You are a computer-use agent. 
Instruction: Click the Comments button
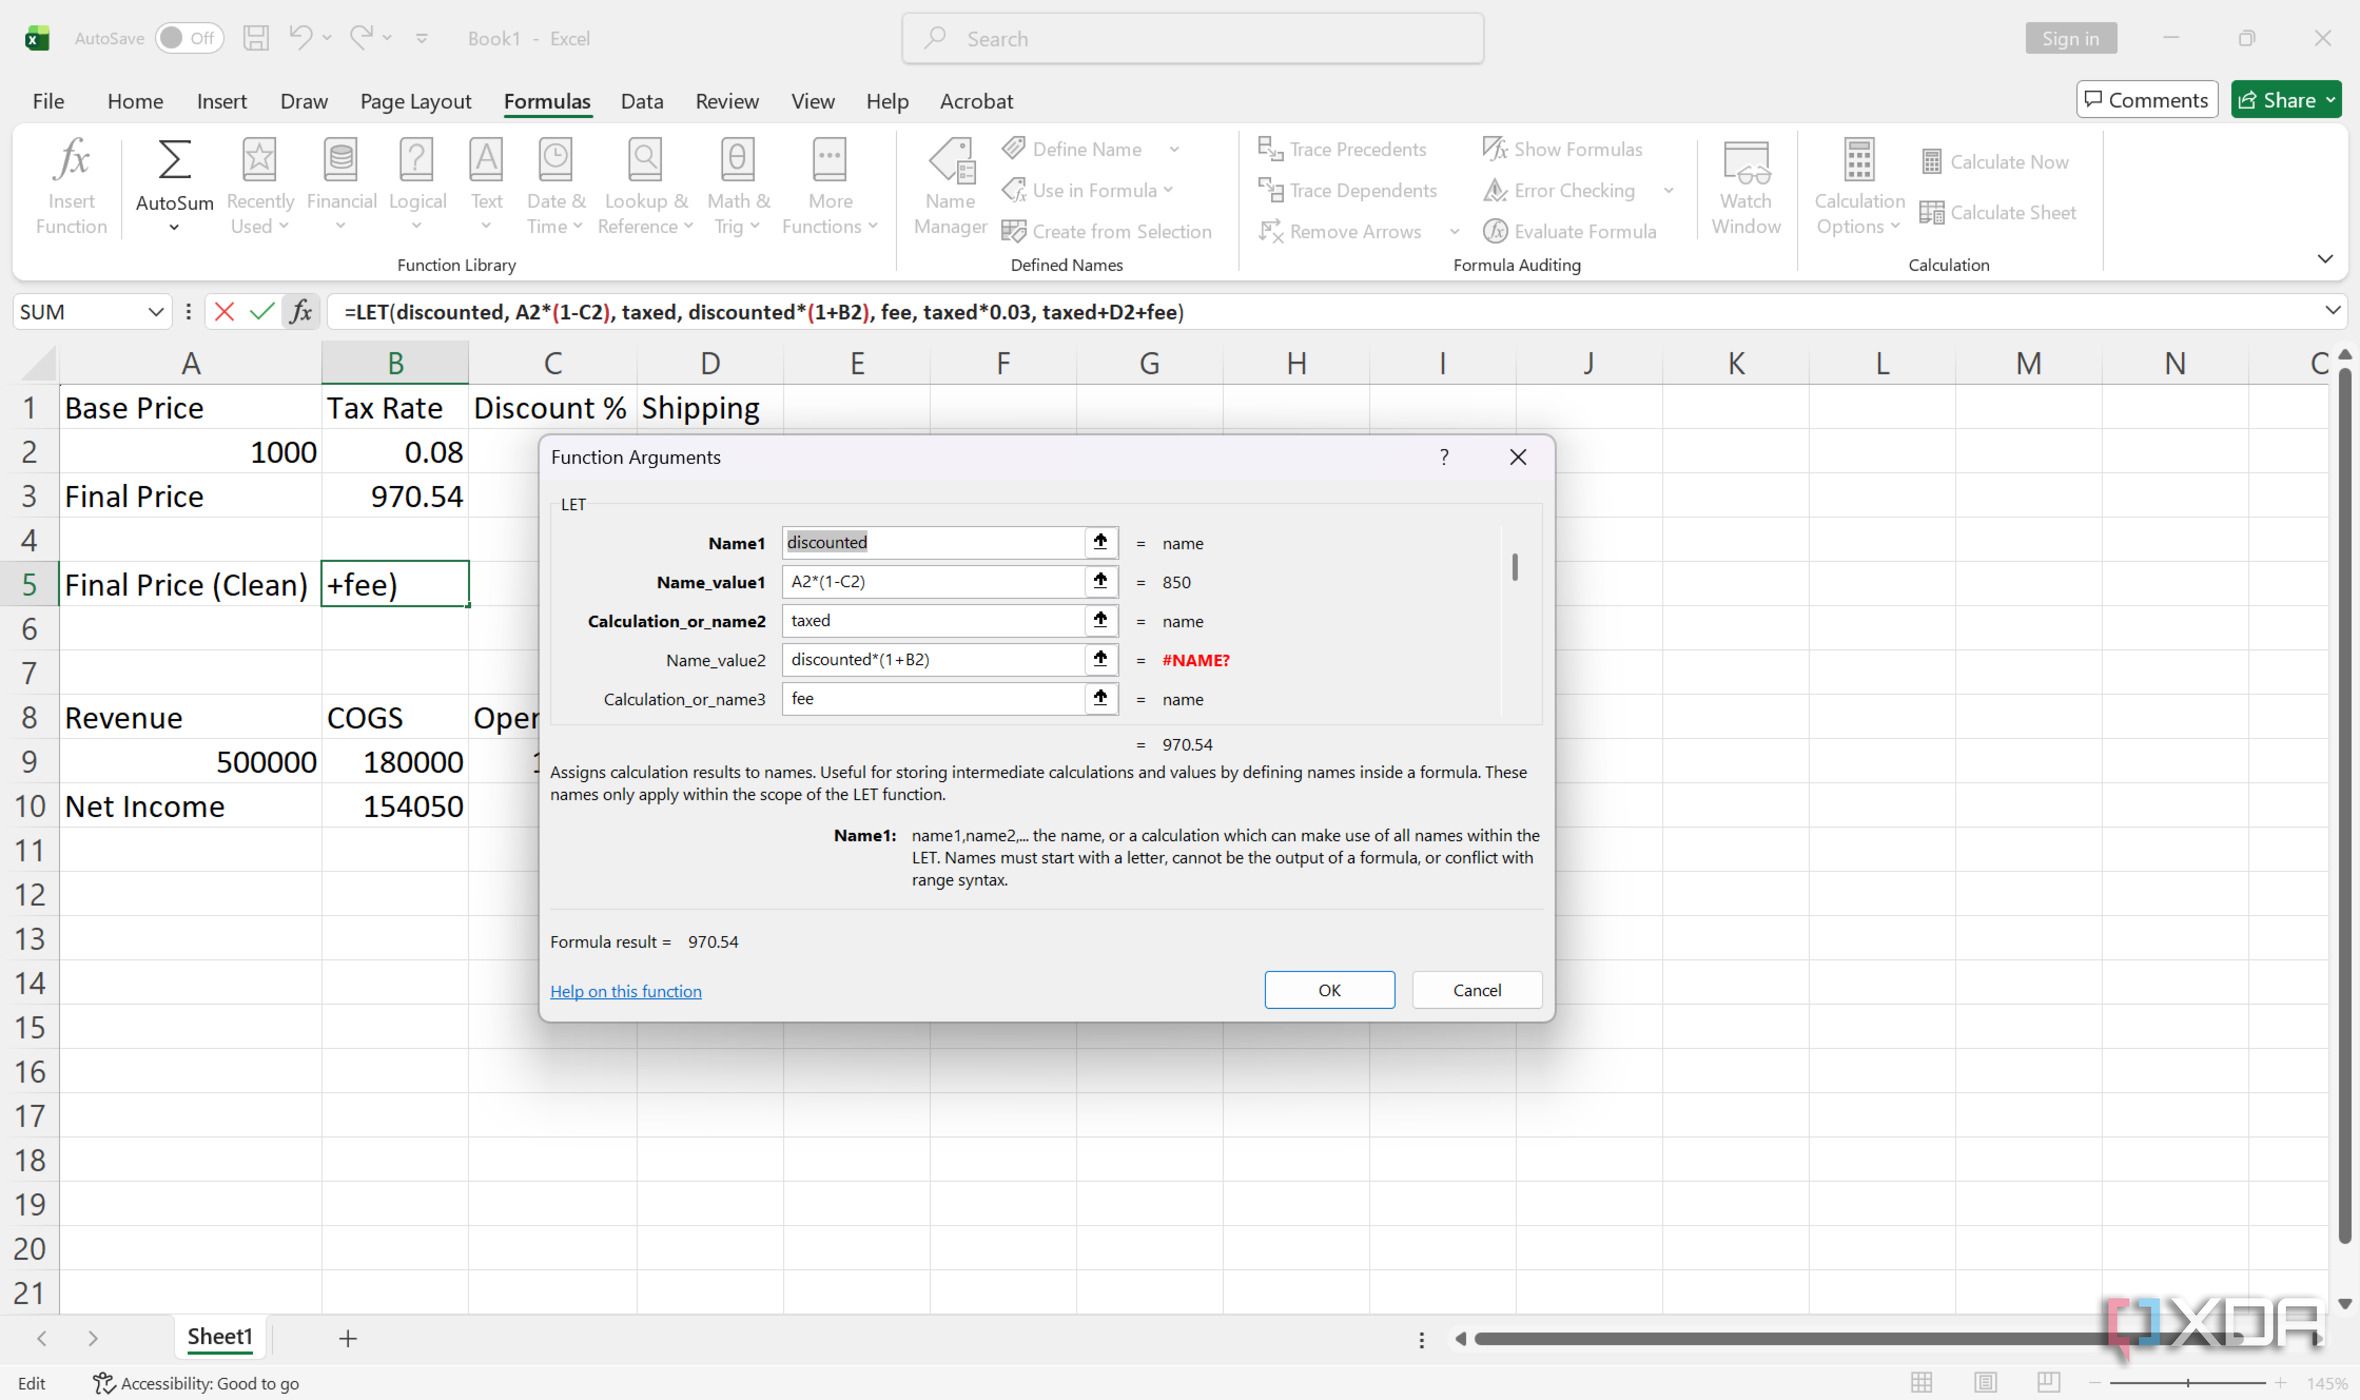tap(2147, 100)
